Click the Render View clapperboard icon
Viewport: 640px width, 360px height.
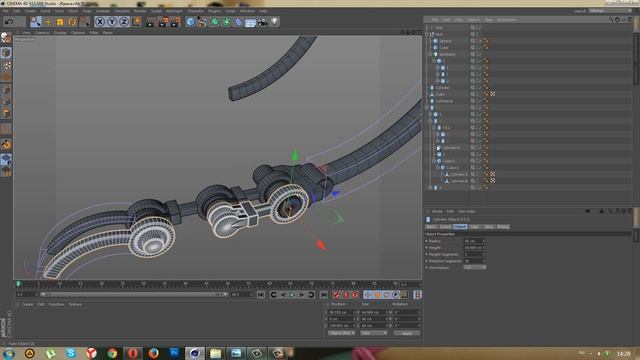151,21
